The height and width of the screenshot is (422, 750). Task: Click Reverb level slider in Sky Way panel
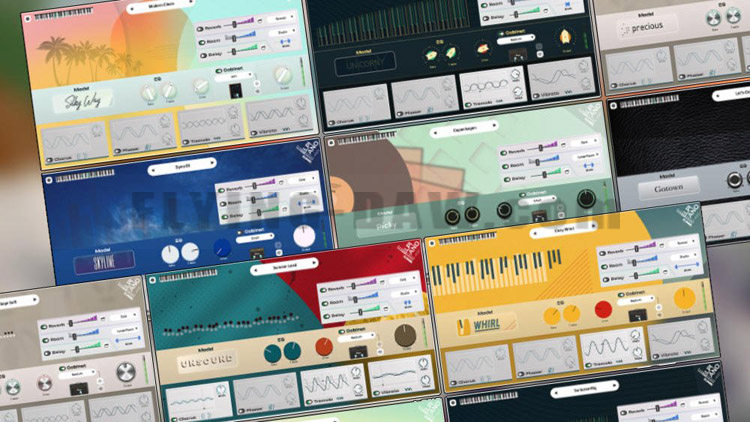click(x=238, y=23)
